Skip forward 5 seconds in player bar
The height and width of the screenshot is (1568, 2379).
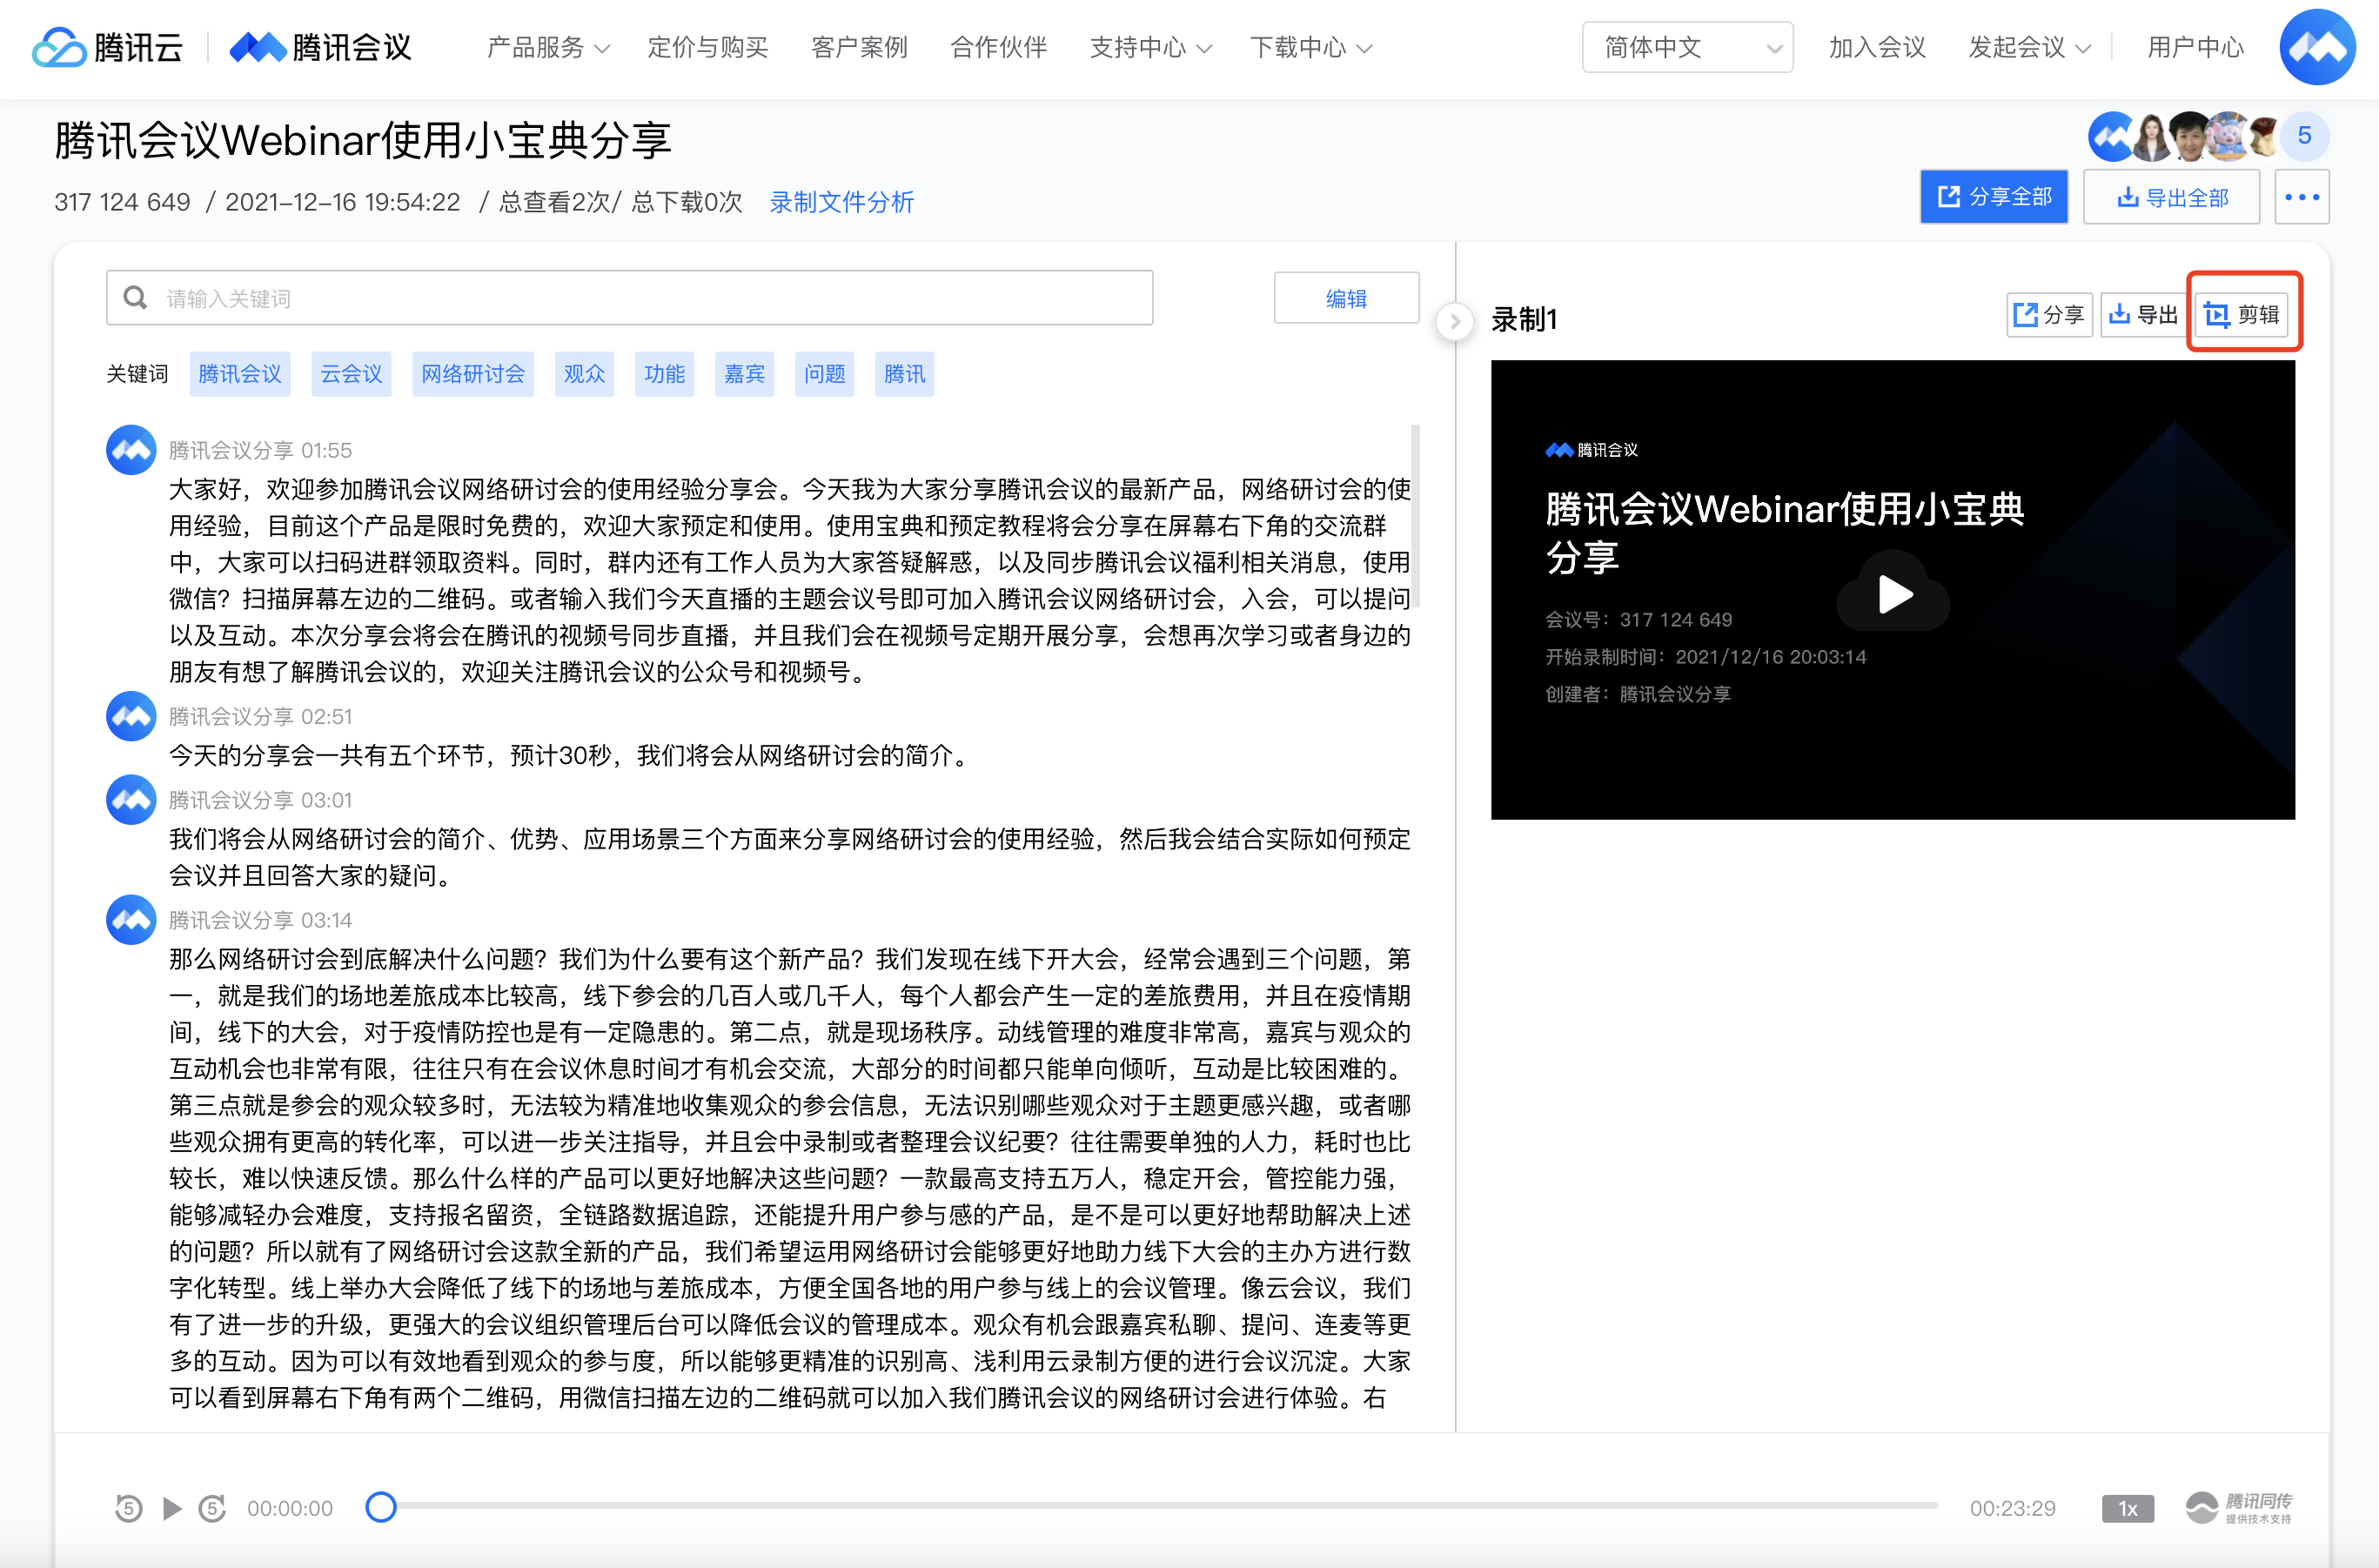(212, 1508)
